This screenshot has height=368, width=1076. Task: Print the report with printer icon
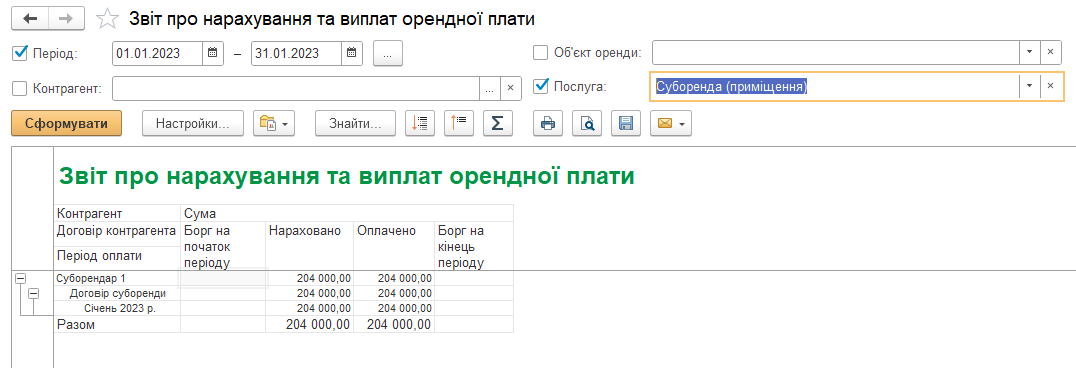tap(548, 124)
